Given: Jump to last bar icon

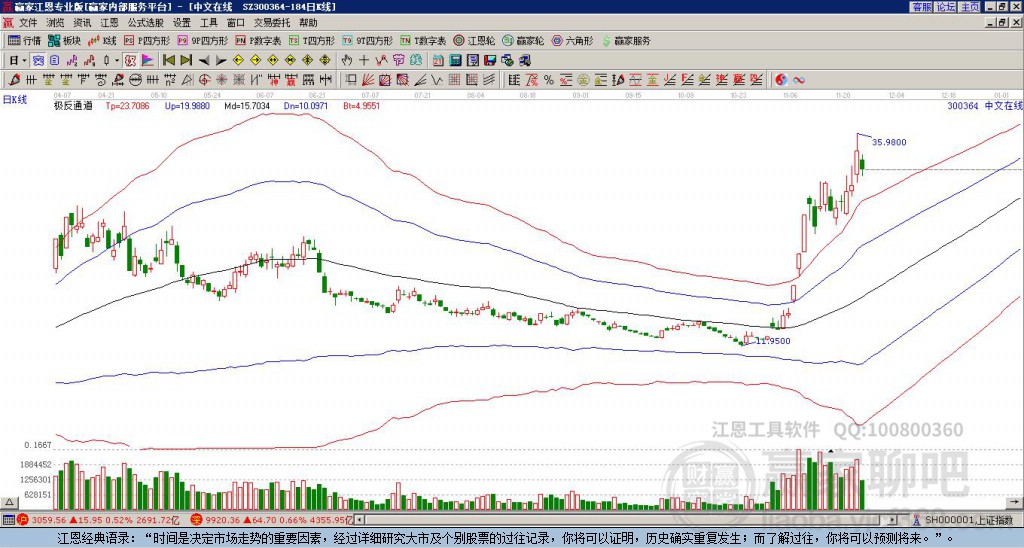Looking at the screenshot, I should (186, 61).
